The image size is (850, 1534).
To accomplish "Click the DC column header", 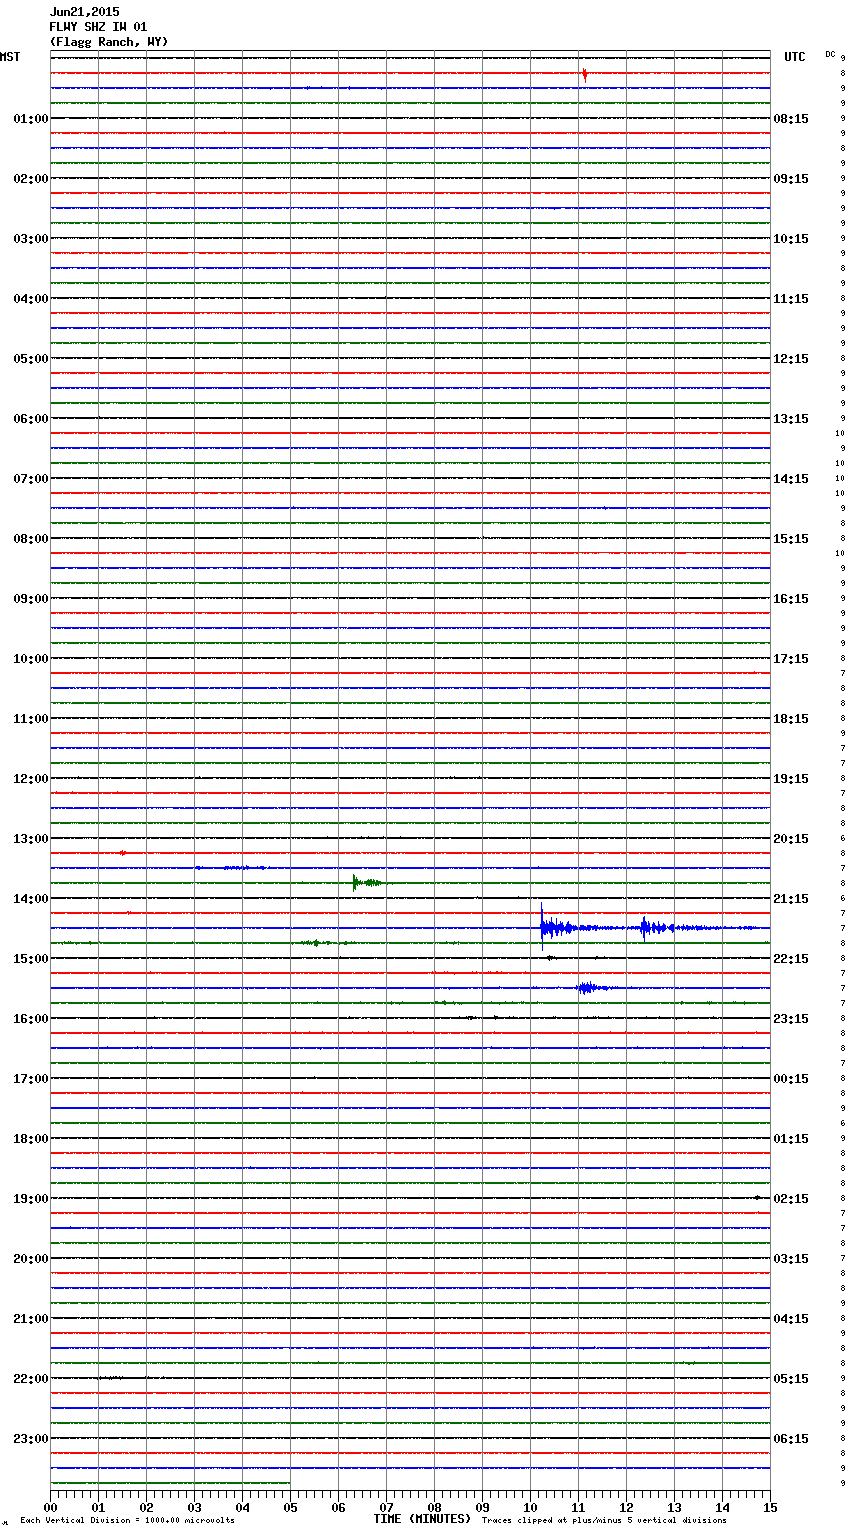I will 830,54.
